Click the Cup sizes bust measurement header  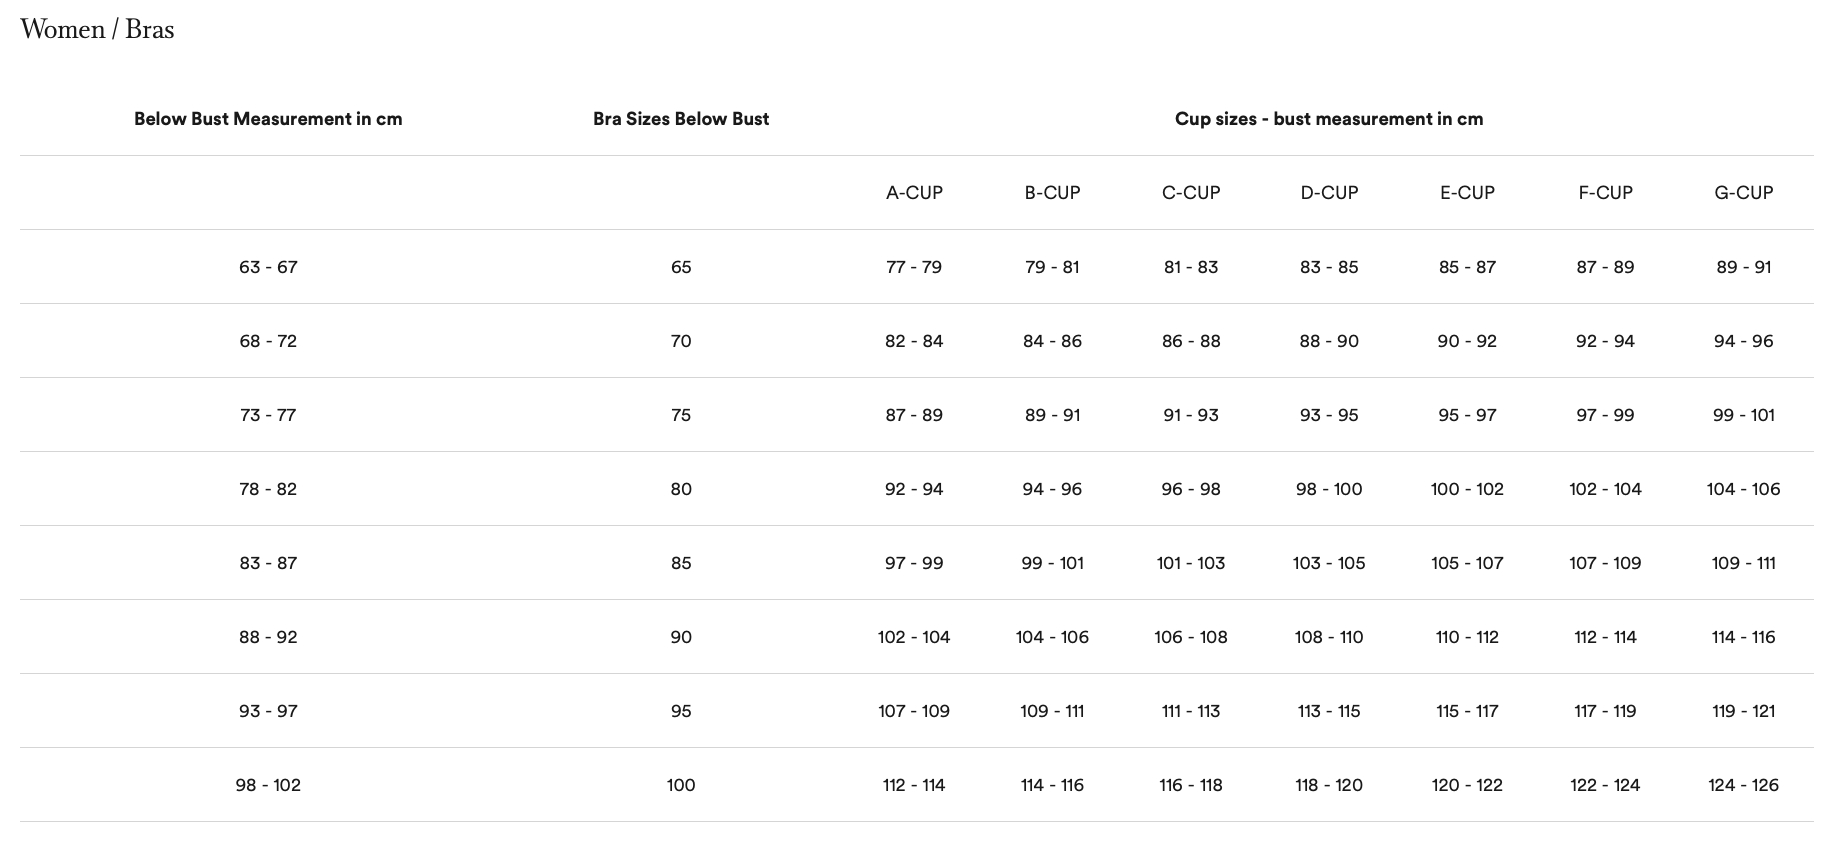tap(1329, 119)
